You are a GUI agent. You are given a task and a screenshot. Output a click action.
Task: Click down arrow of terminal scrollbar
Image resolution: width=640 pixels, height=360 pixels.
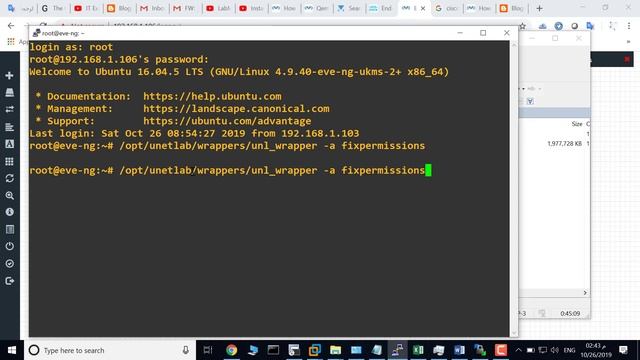(x=514, y=333)
